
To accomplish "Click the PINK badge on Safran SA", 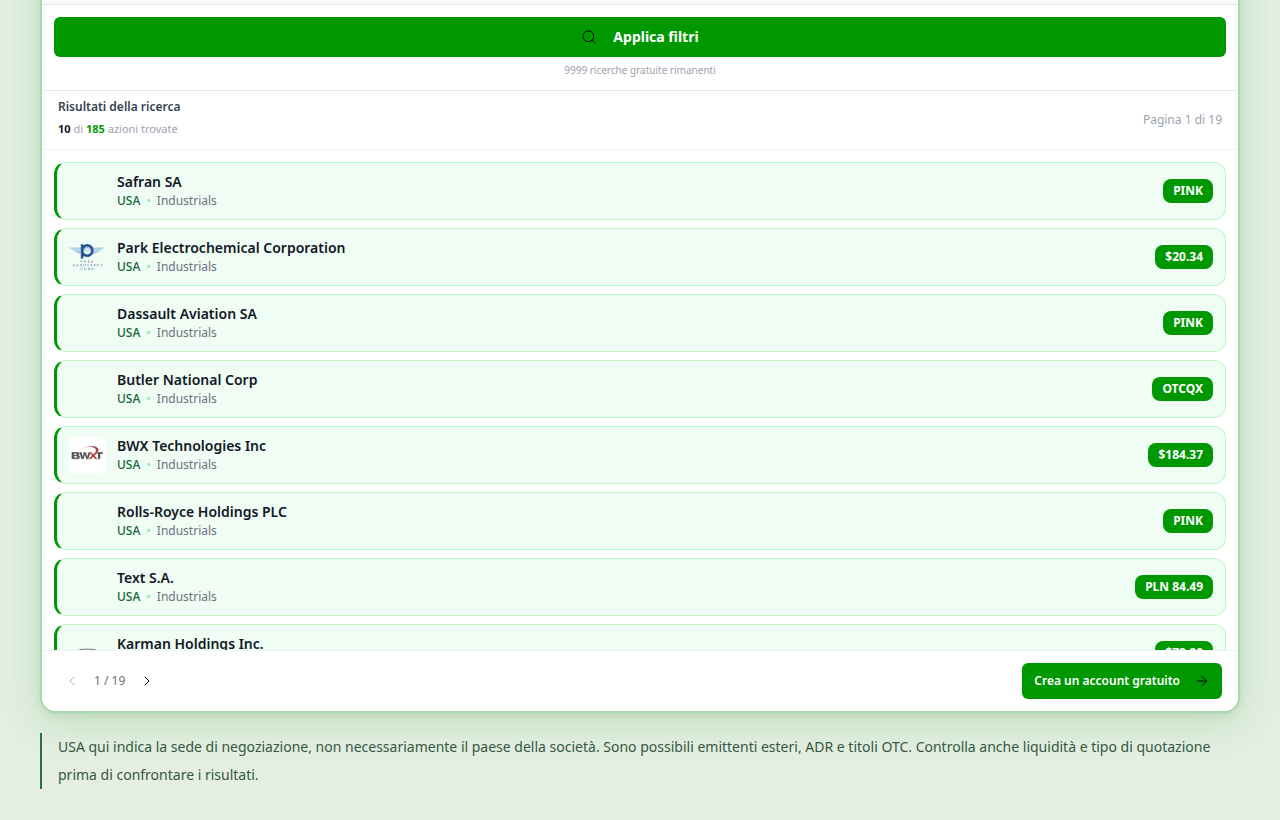I will click(1188, 191).
